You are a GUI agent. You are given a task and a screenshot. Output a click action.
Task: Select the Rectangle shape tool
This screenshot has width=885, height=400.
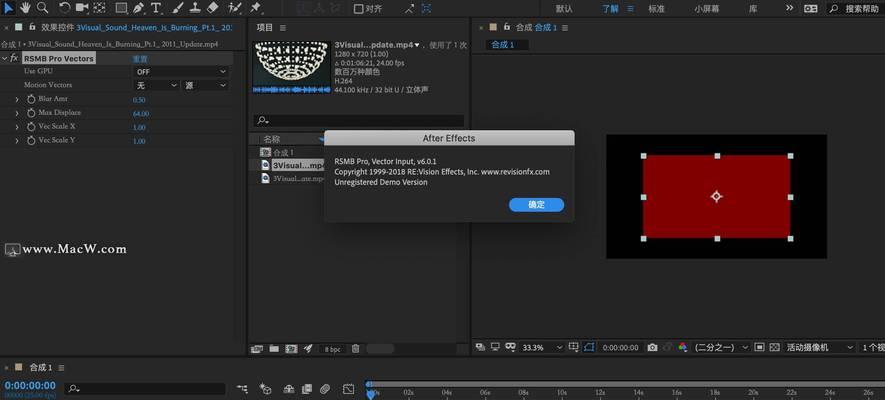(x=121, y=8)
